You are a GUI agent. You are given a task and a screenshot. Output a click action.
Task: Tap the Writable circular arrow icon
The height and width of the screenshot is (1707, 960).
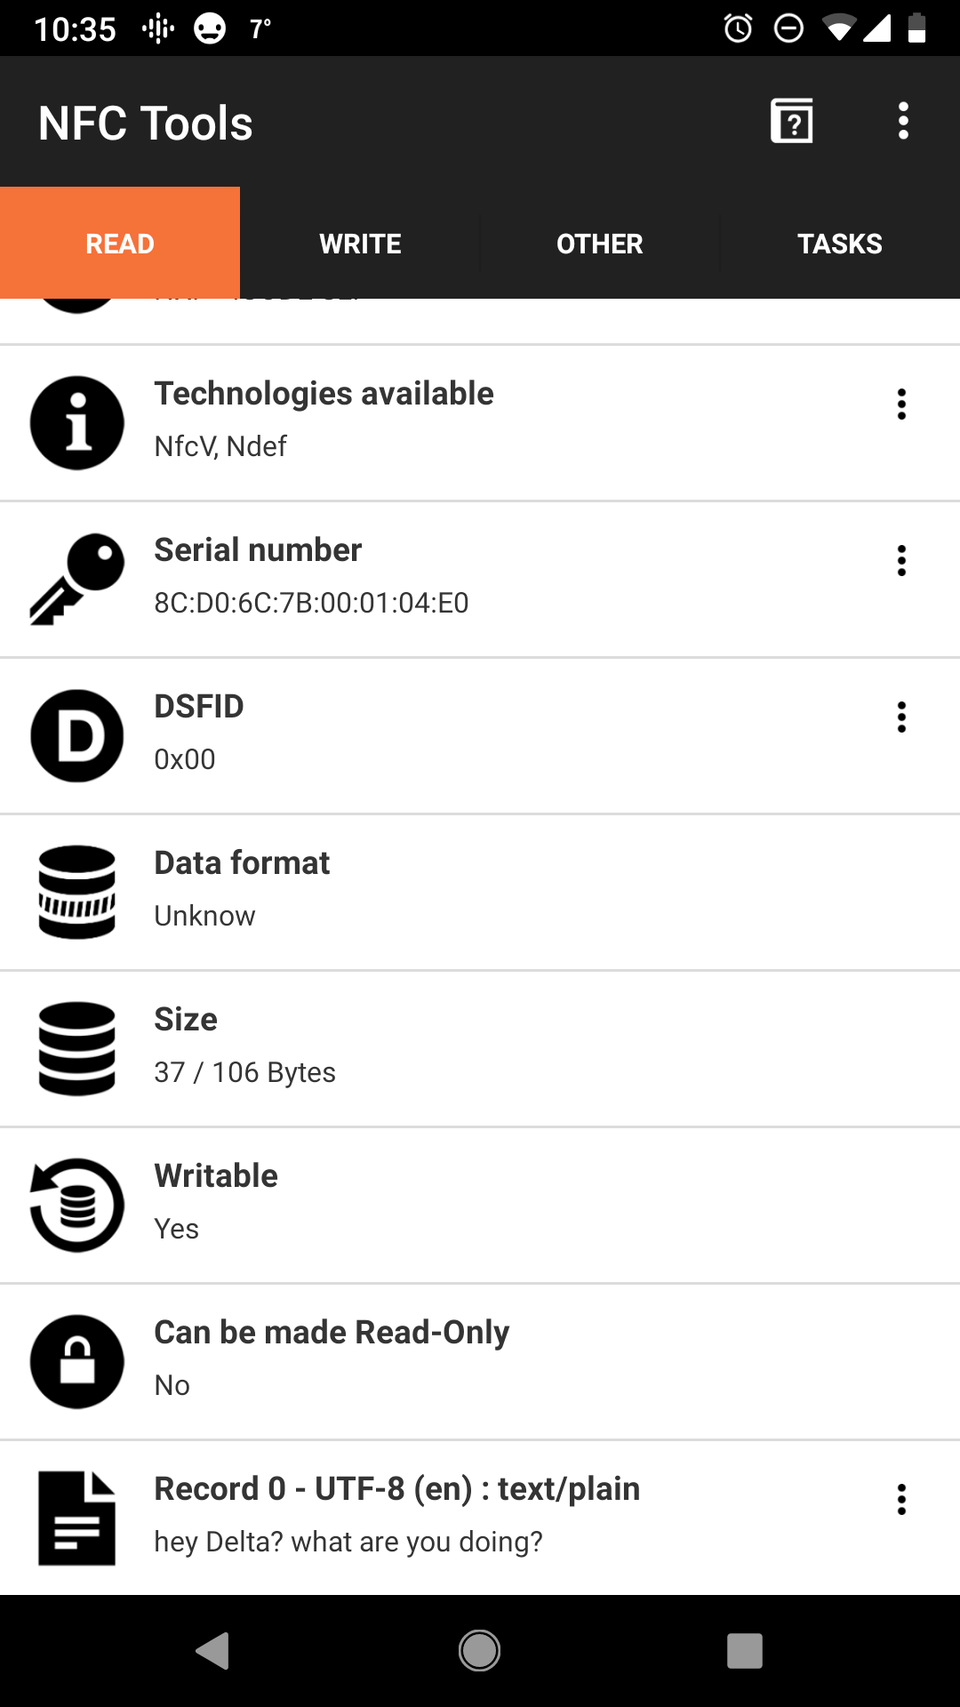pos(77,1205)
